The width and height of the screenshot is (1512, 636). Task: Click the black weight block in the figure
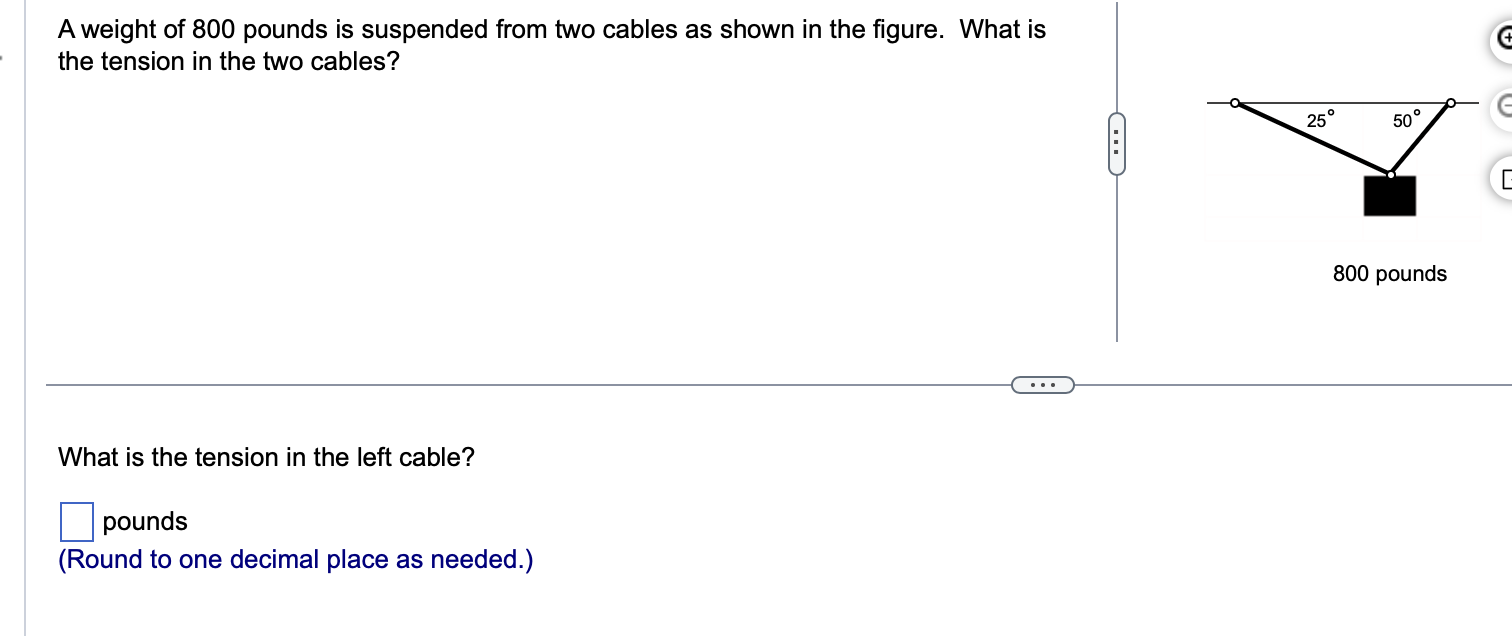[x=1389, y=196]
